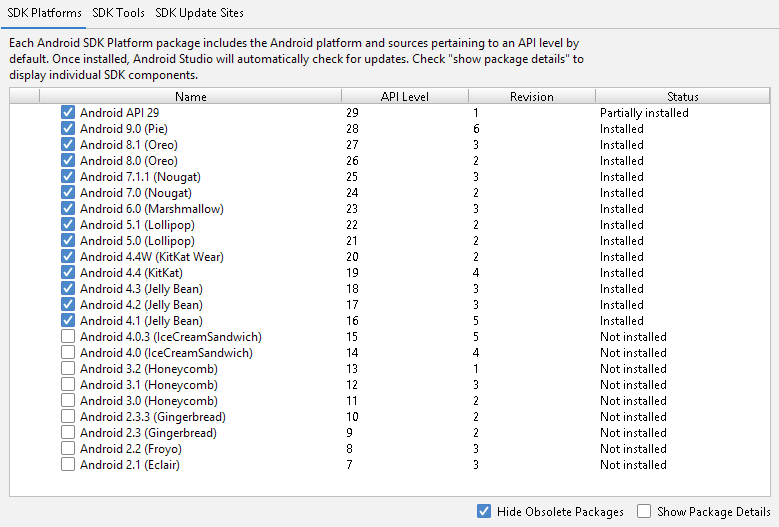The height and width of the screenshot is (527, 779).
Task: Uncheck Android 4.4W (KitKat Wear) checkbox
Action: click(x=68, y=256)
